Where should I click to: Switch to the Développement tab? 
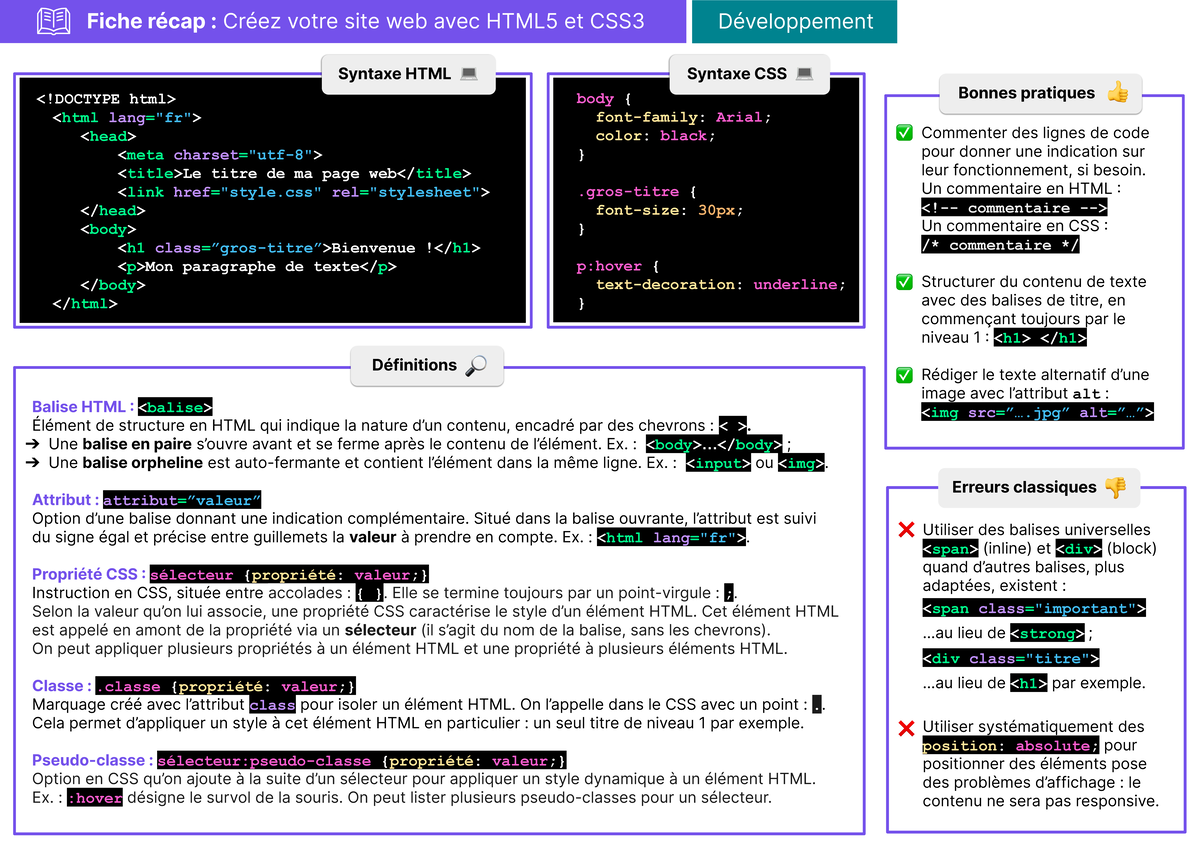pos(793,20)
